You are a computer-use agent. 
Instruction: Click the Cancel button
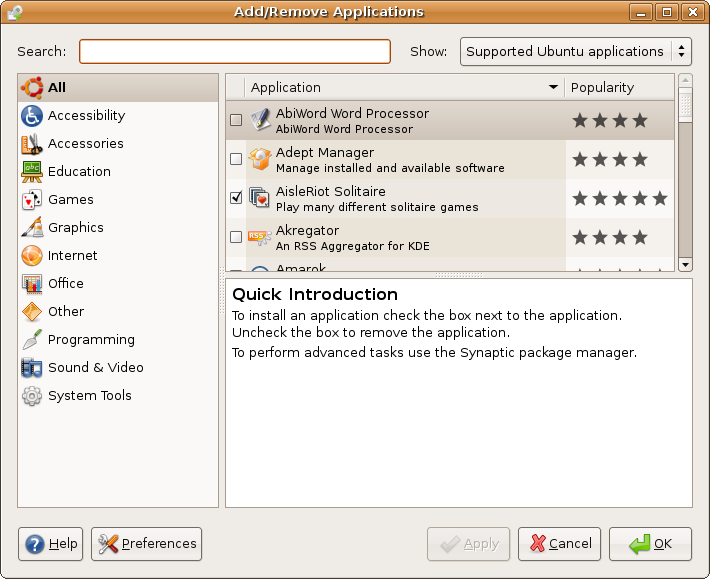[x=559, y=544]
